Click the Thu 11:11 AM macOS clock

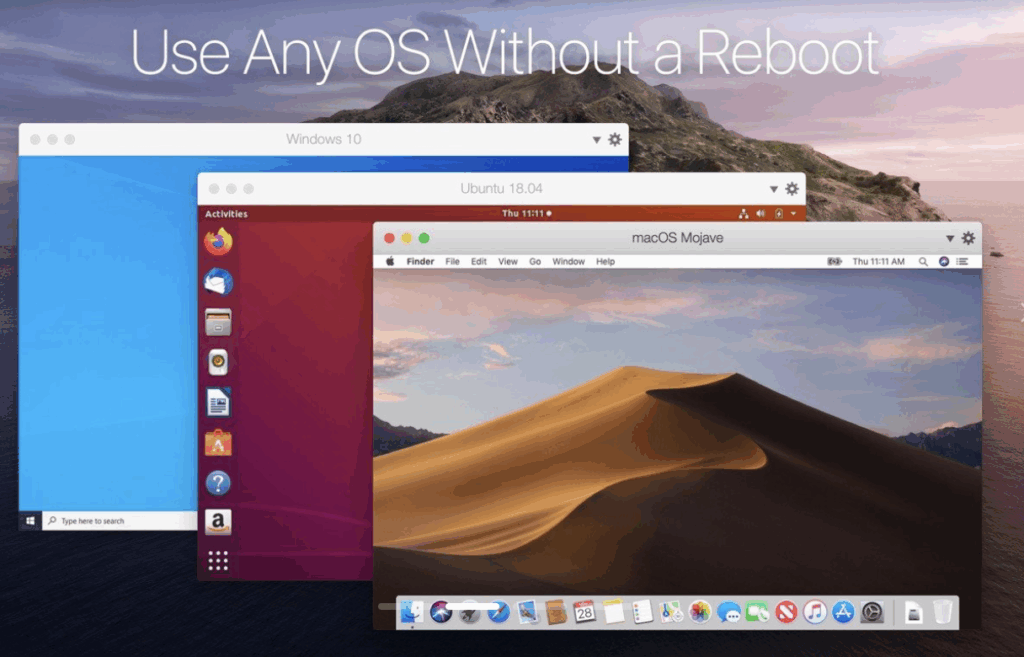[878, 261]
